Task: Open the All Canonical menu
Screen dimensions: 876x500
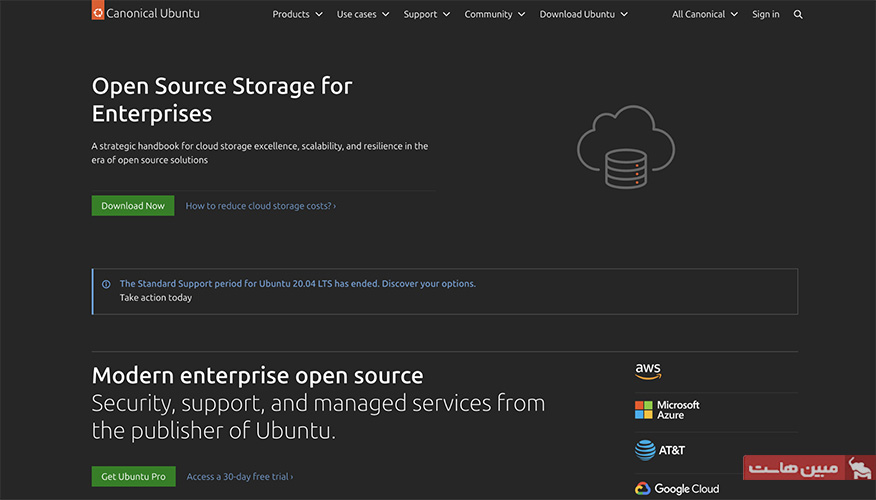Action: pyautogui.click(x=704, y=15)
